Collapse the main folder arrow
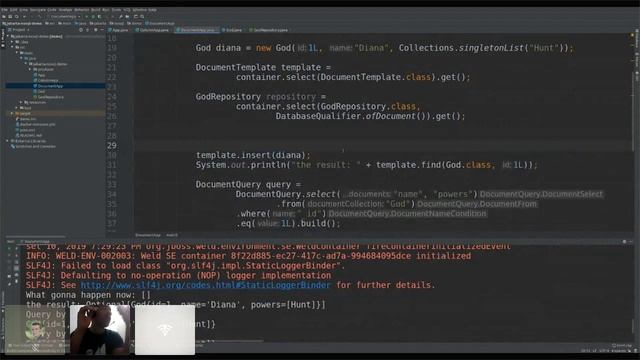The width and height of the screenshot is (640, 360). 17,53
